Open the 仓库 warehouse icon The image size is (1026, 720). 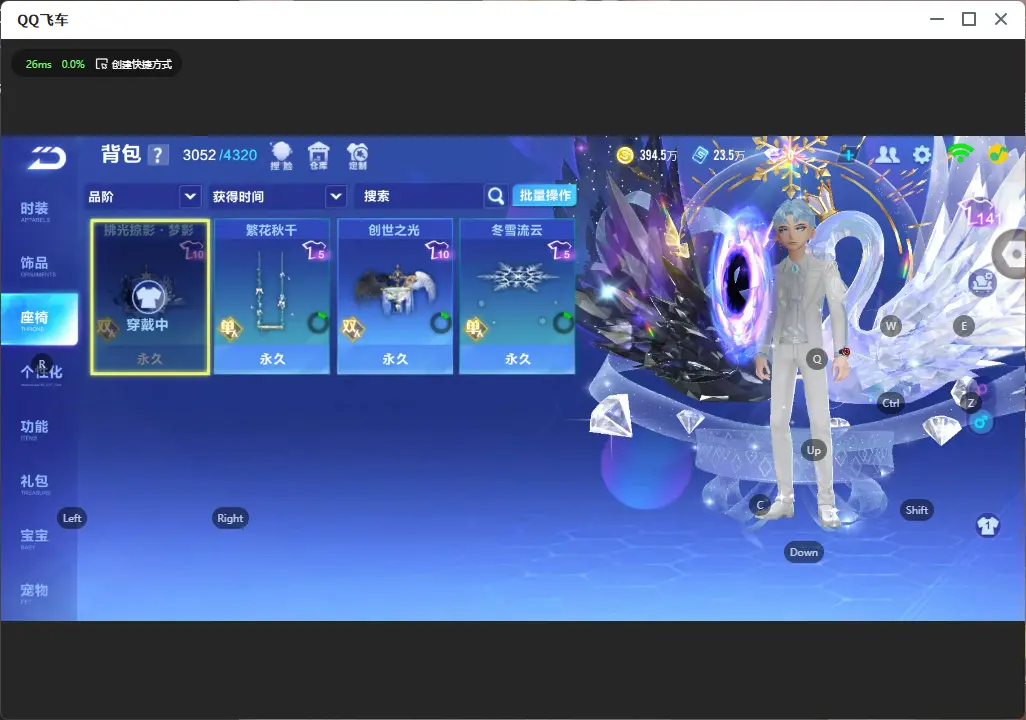click(319, 156)
